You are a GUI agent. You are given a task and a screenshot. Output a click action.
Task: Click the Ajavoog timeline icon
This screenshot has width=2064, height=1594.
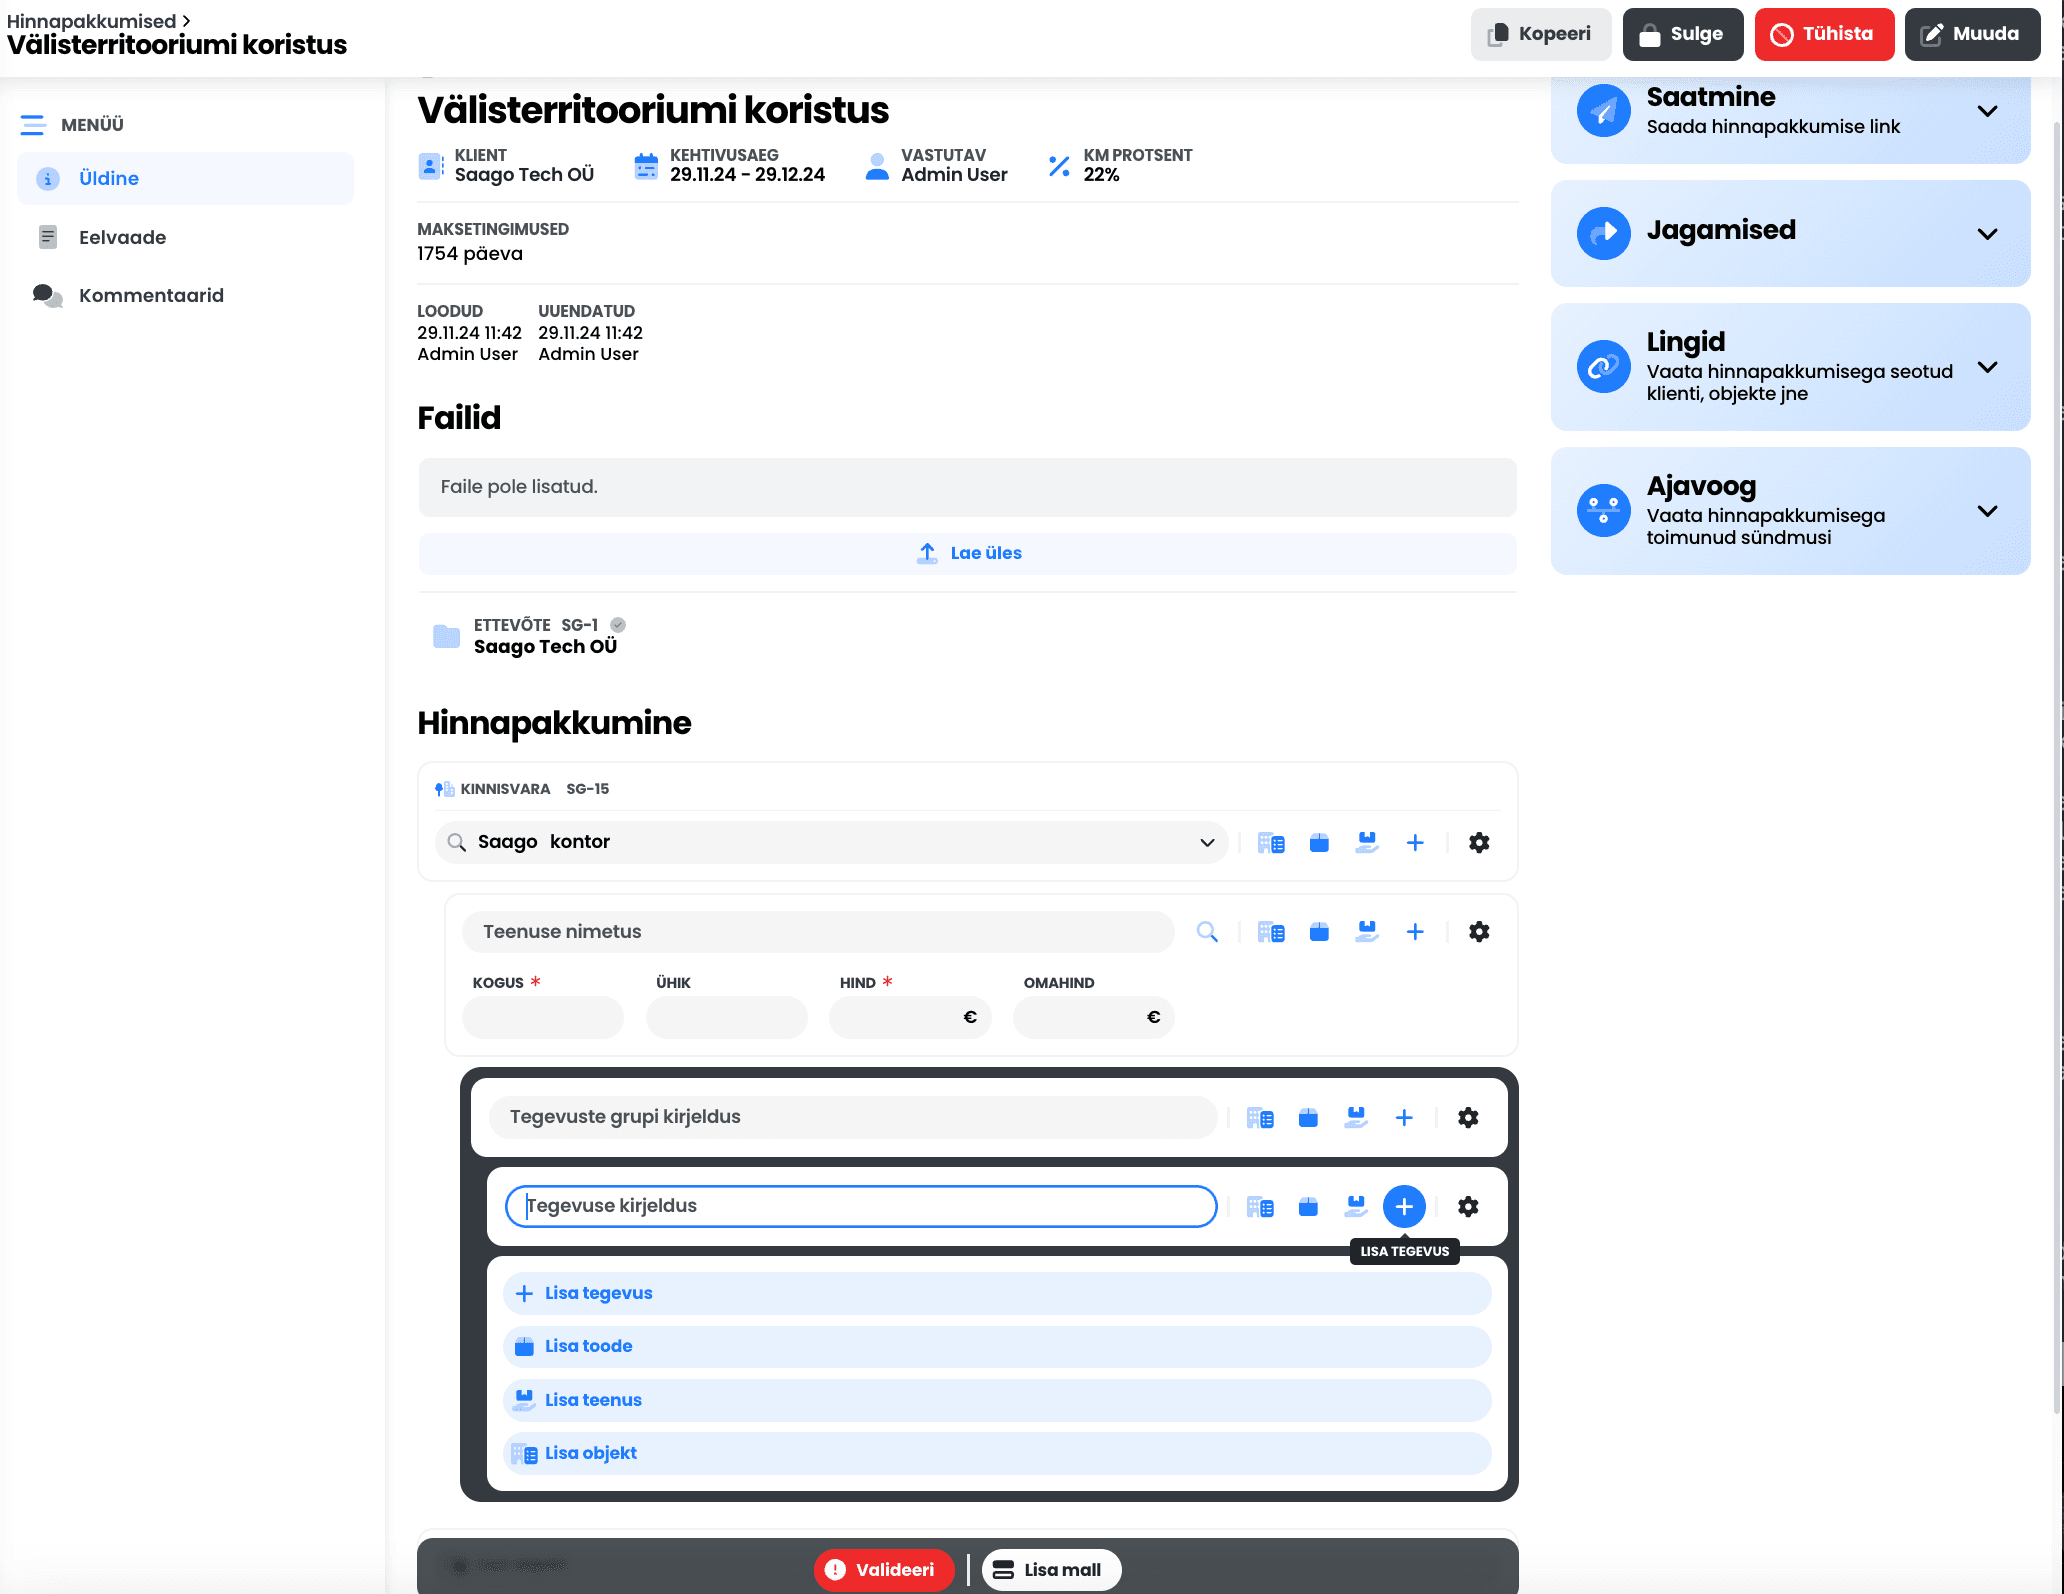click(1603, 510)
